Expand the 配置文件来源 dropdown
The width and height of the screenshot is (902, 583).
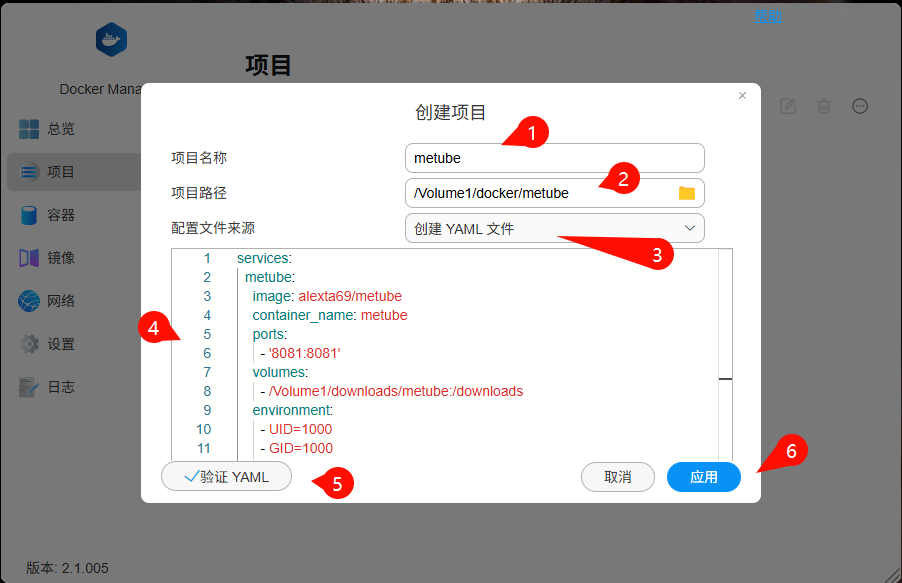tap(555, 228)
